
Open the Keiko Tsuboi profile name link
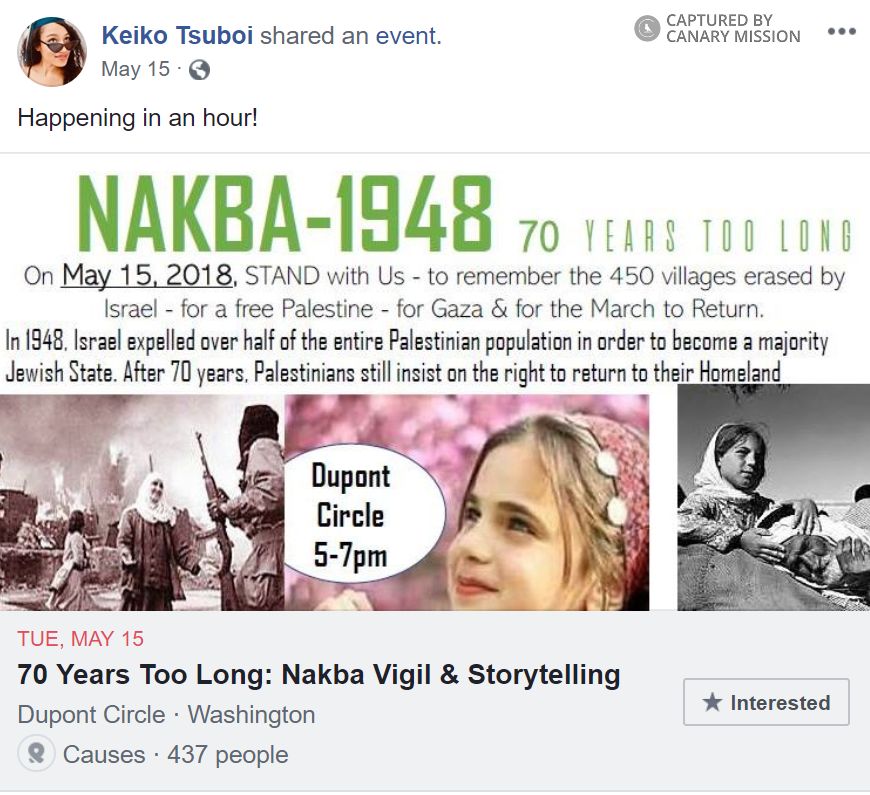coord(177,37)
